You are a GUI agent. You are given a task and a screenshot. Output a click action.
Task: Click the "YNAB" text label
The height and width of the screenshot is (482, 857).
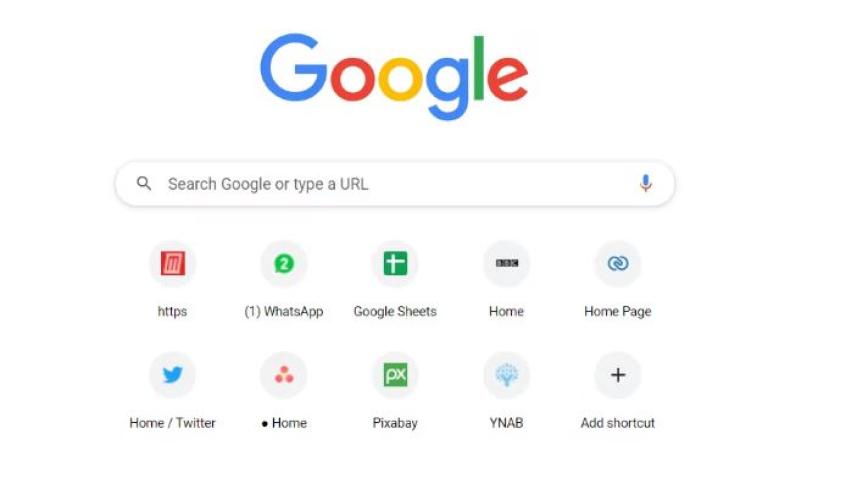507,423
